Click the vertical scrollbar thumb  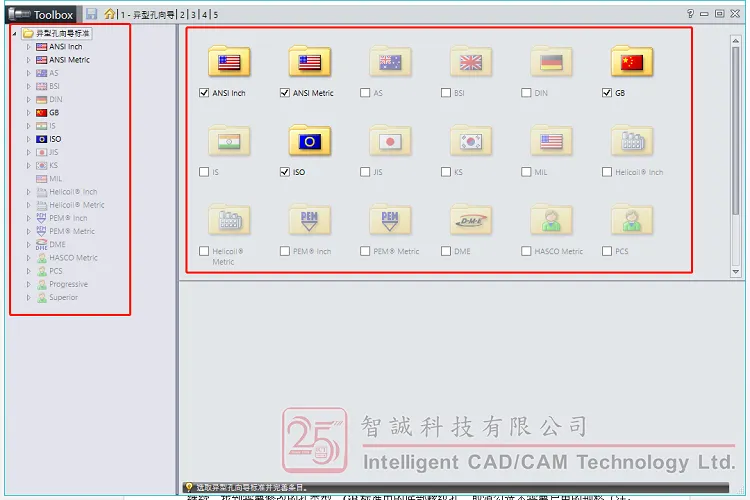coord(736,131)
